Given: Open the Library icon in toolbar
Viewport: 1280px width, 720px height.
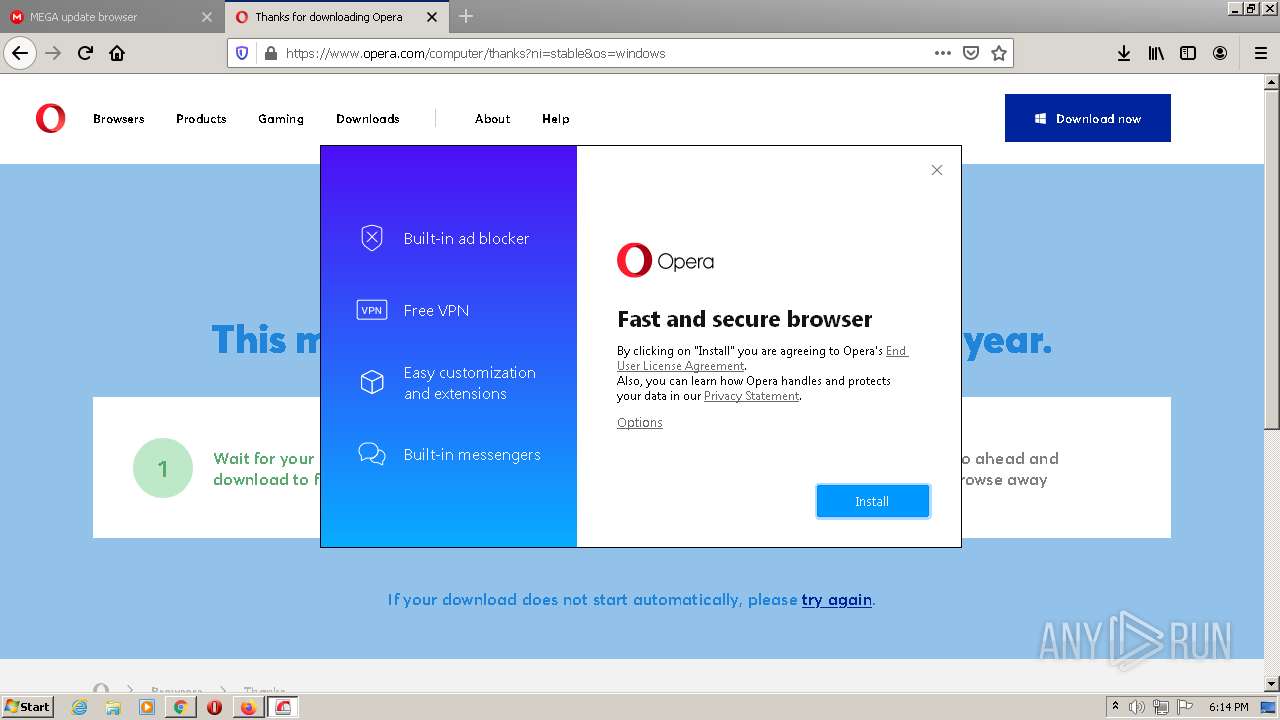Looking at the screenshot, I should (x=1156, y=53).
